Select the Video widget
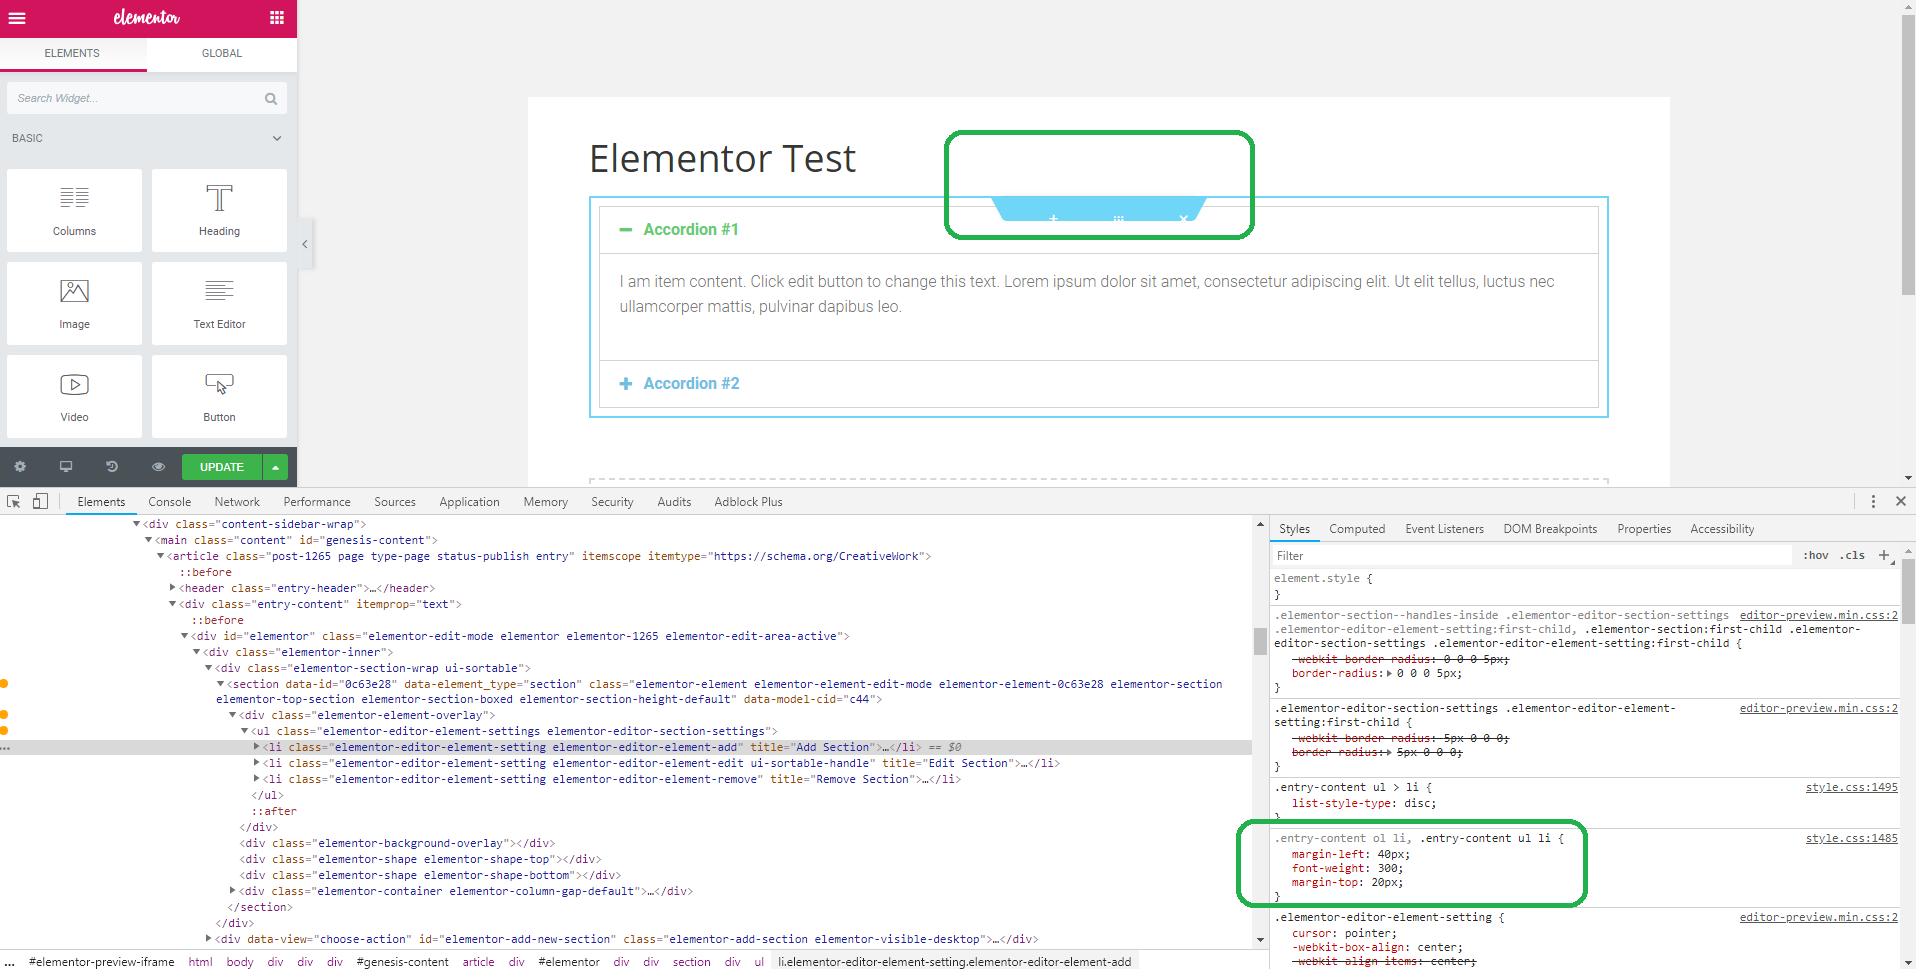Screen dimensions: 1916x969 (x=74, y=396)
